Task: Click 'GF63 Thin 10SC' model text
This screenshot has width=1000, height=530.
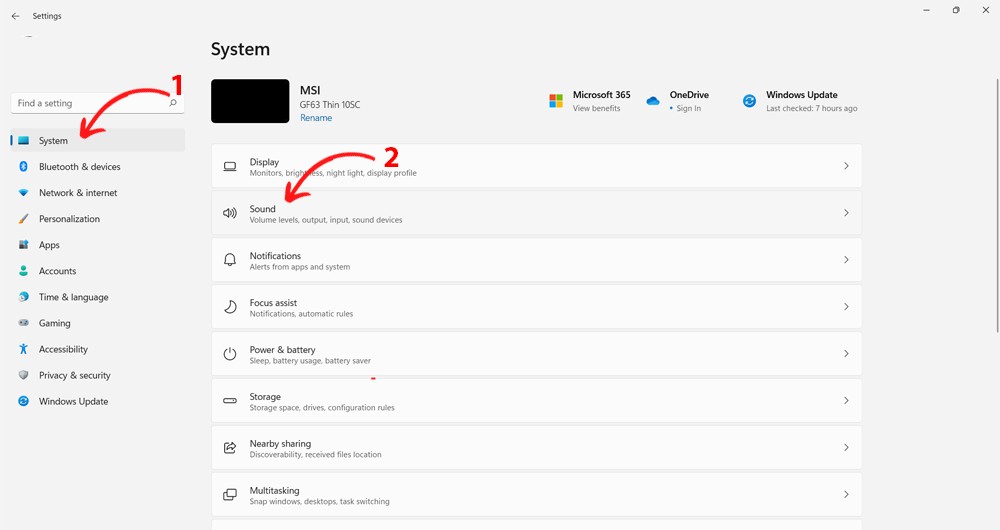Action: pyautogui.click(x=330, y=105)
